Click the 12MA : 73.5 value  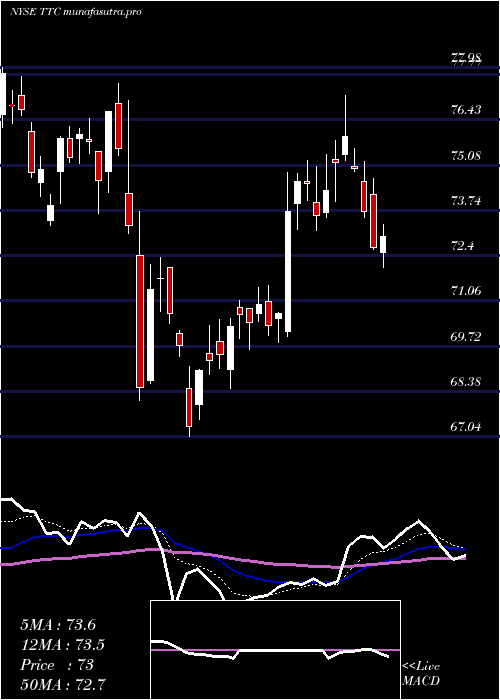[63, 645]
